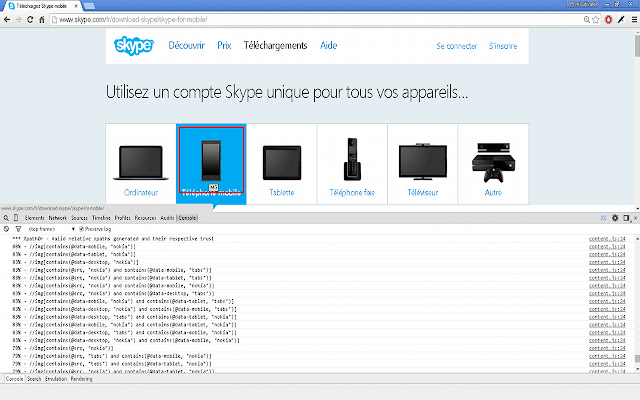Image resolution: width=640 pixels, height=400 pixels.
Task: Reload the Skype page
Action: pos(30,20)
